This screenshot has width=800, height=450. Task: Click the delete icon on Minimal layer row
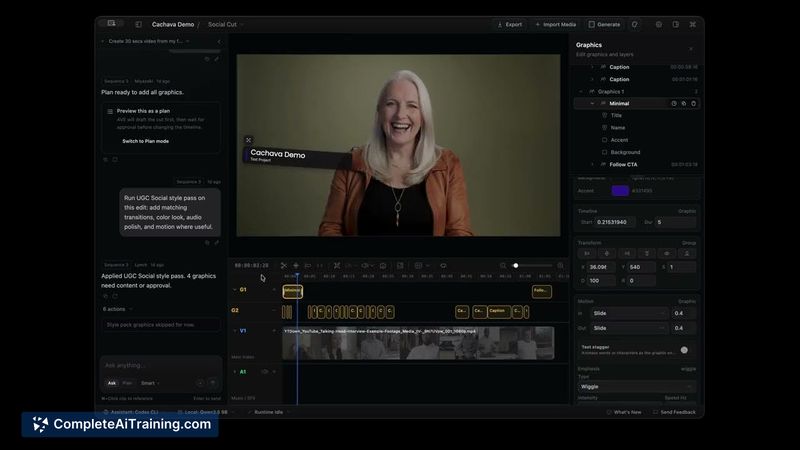point(693,104)
